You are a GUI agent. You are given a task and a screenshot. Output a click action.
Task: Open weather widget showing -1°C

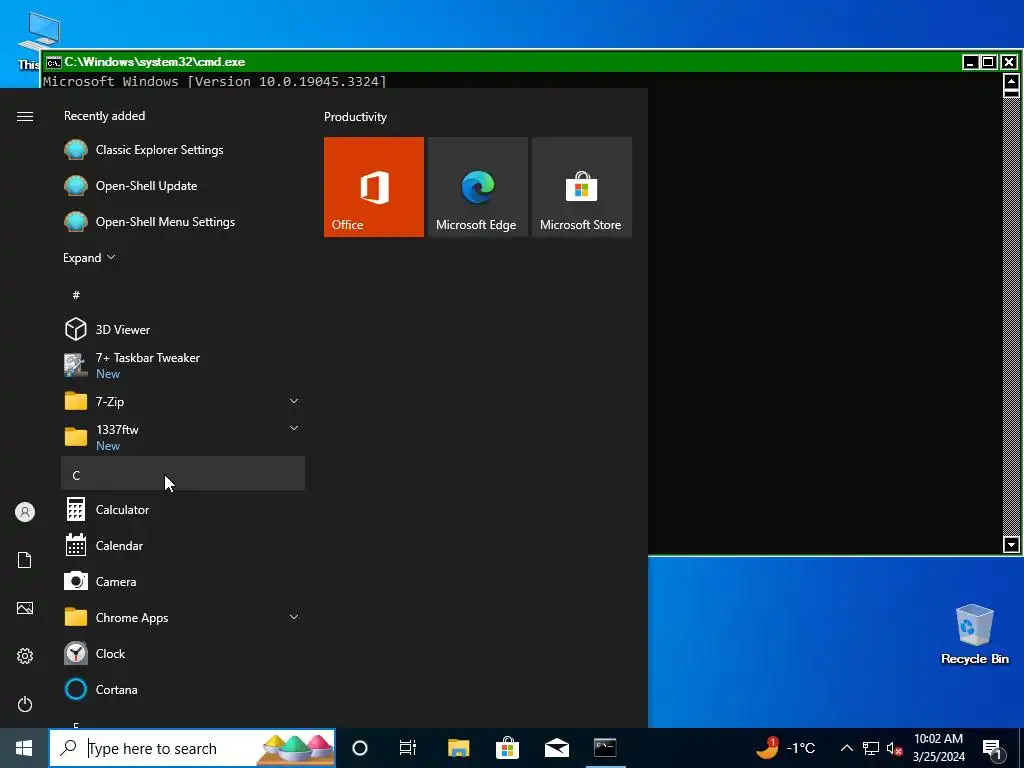(x=785, y=748)
